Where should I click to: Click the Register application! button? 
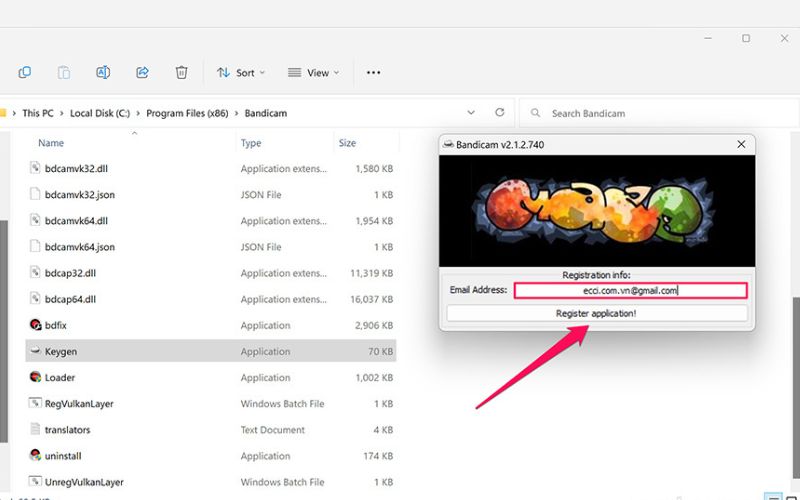pyautogui.click(x=597, y=313)
